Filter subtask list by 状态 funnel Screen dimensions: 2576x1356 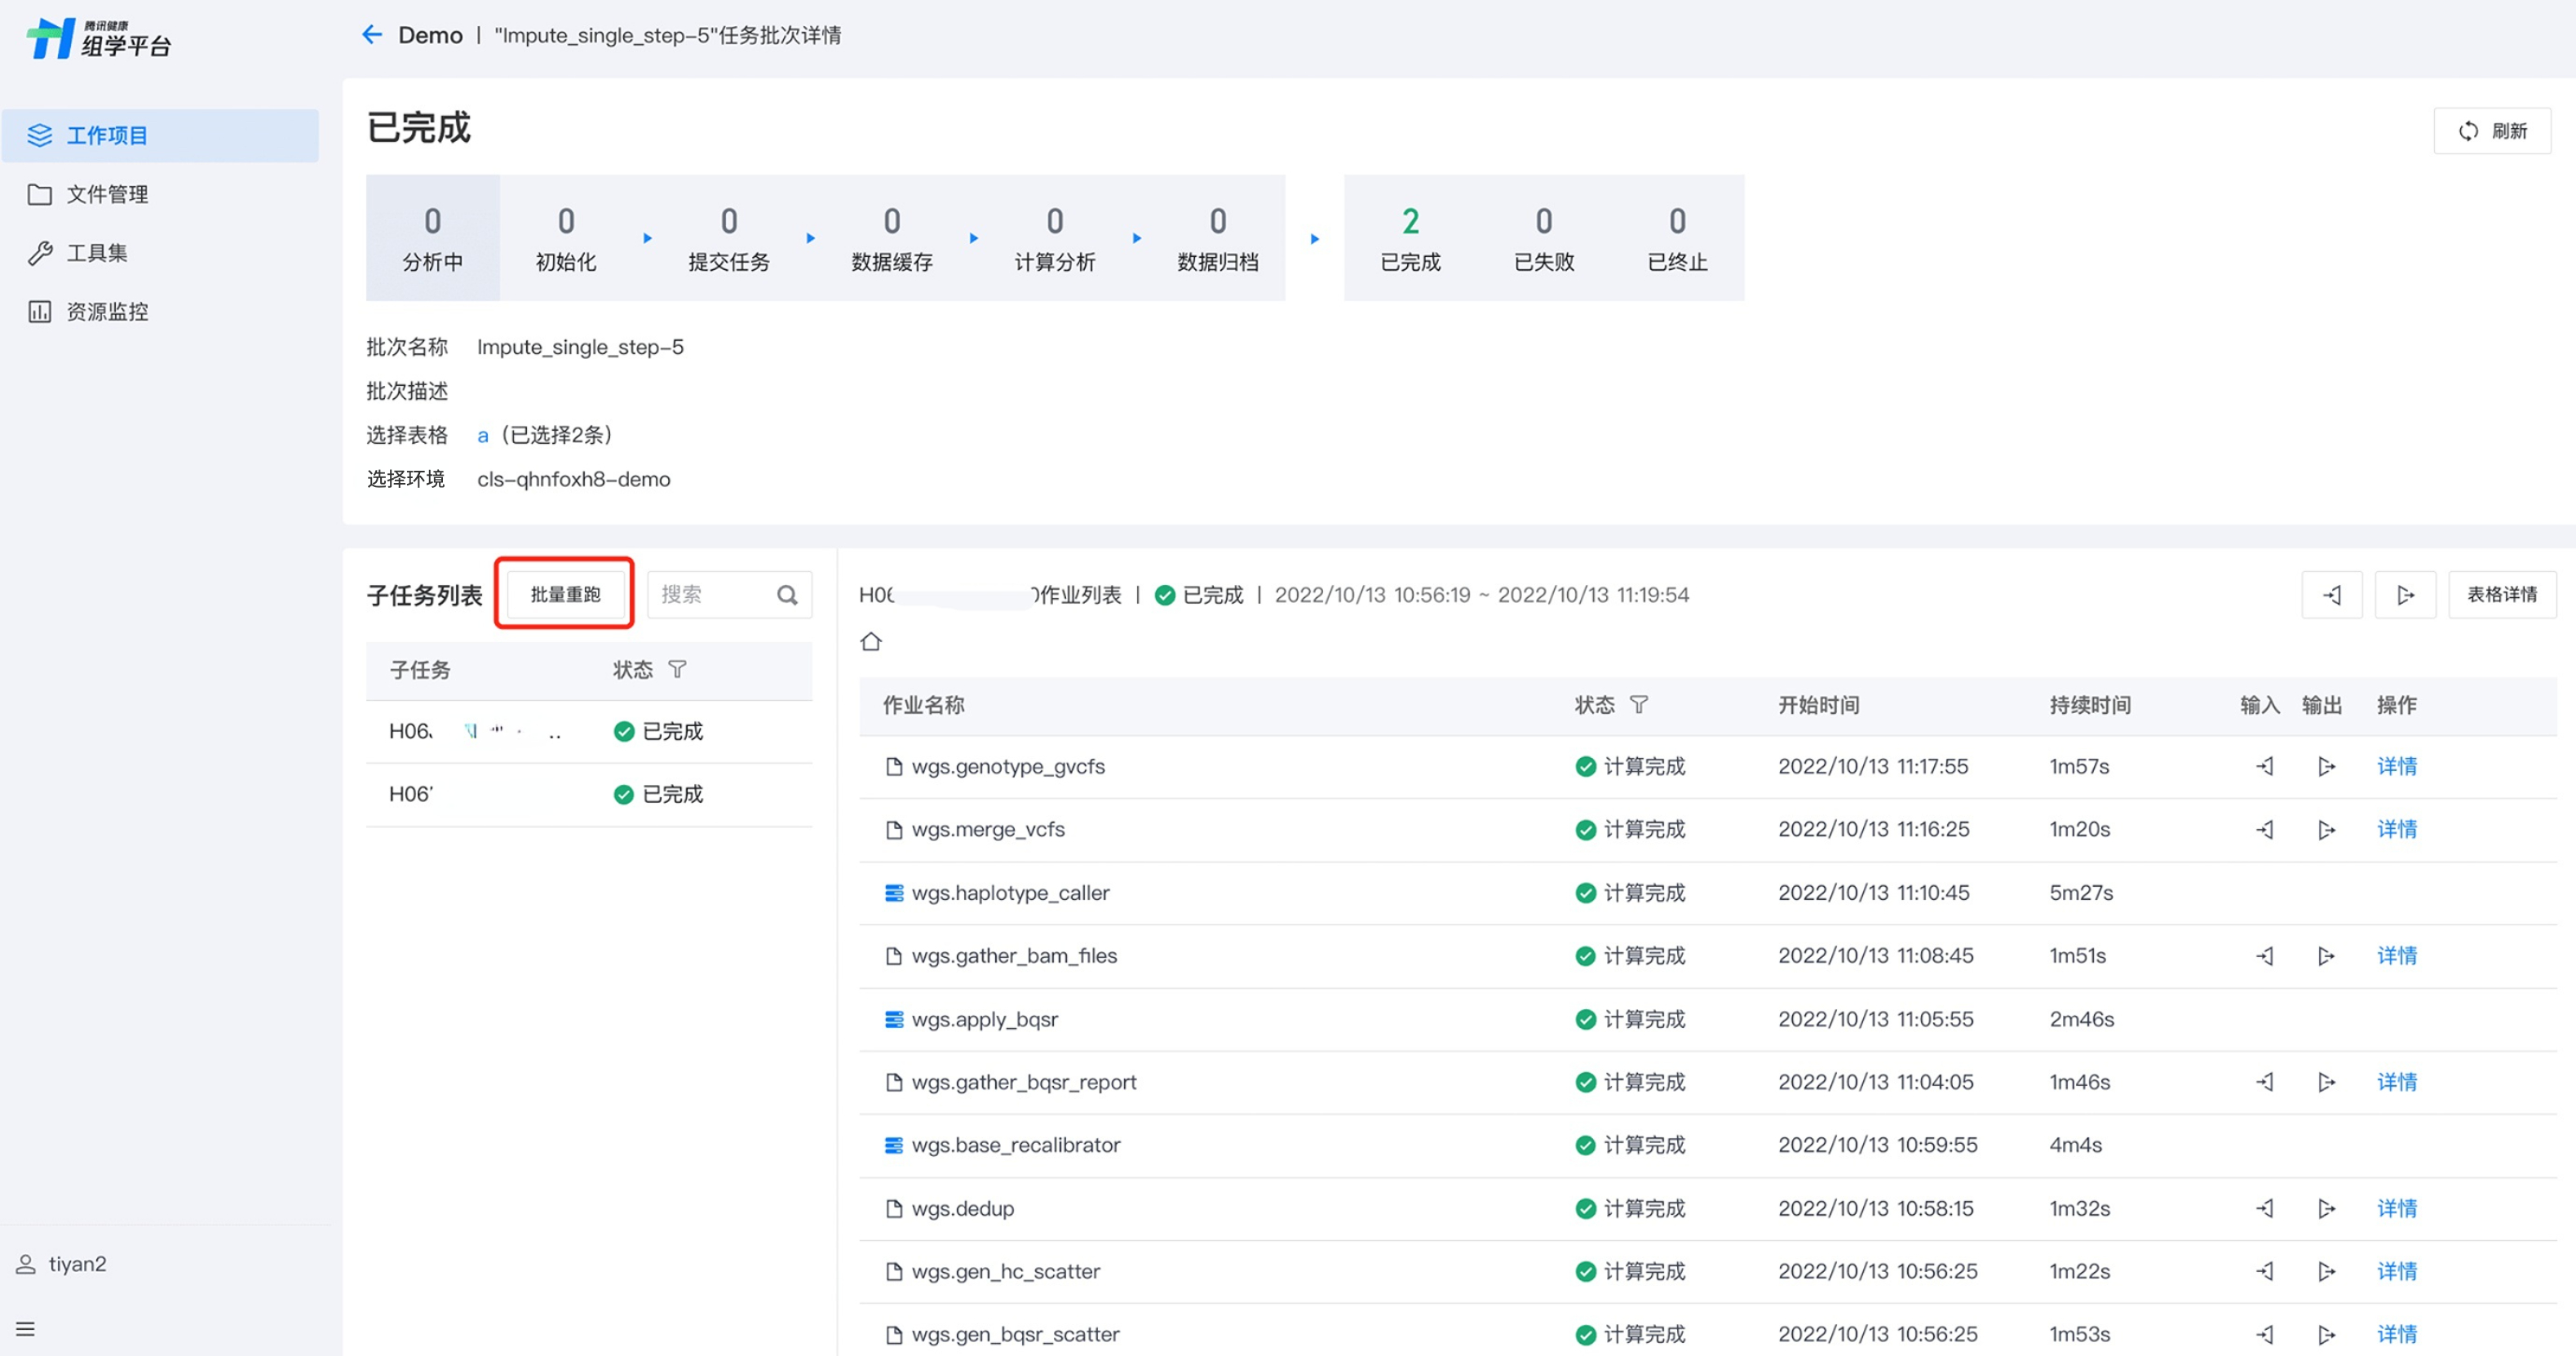677,669
